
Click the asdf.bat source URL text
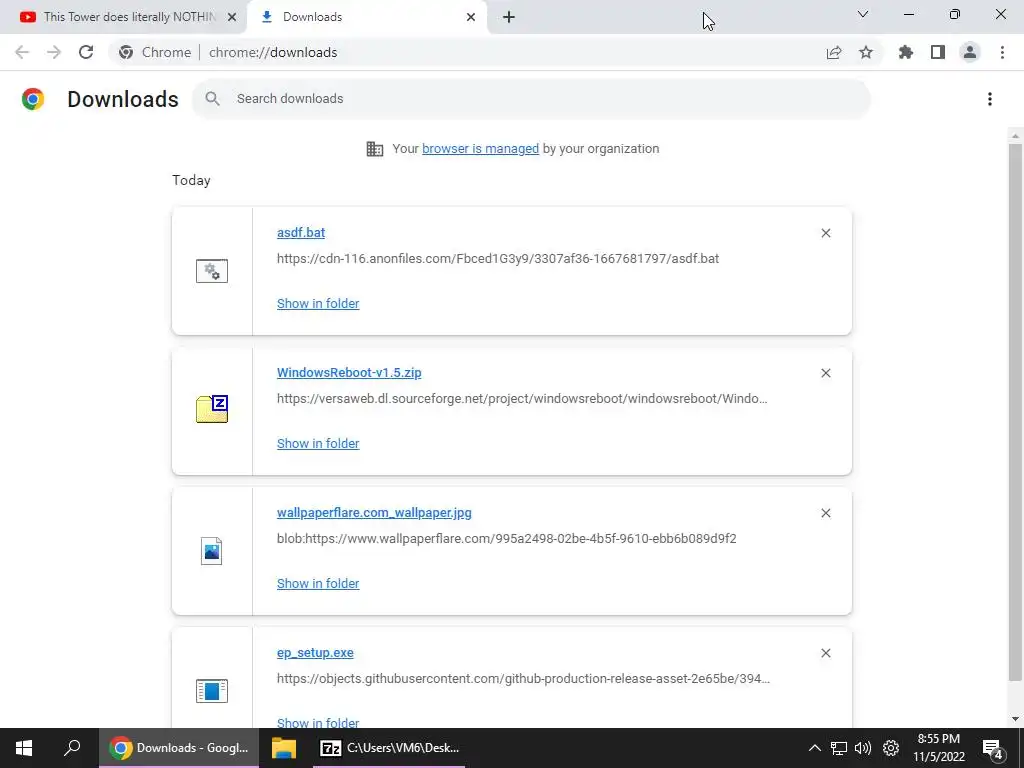click(x=498, y=259)
